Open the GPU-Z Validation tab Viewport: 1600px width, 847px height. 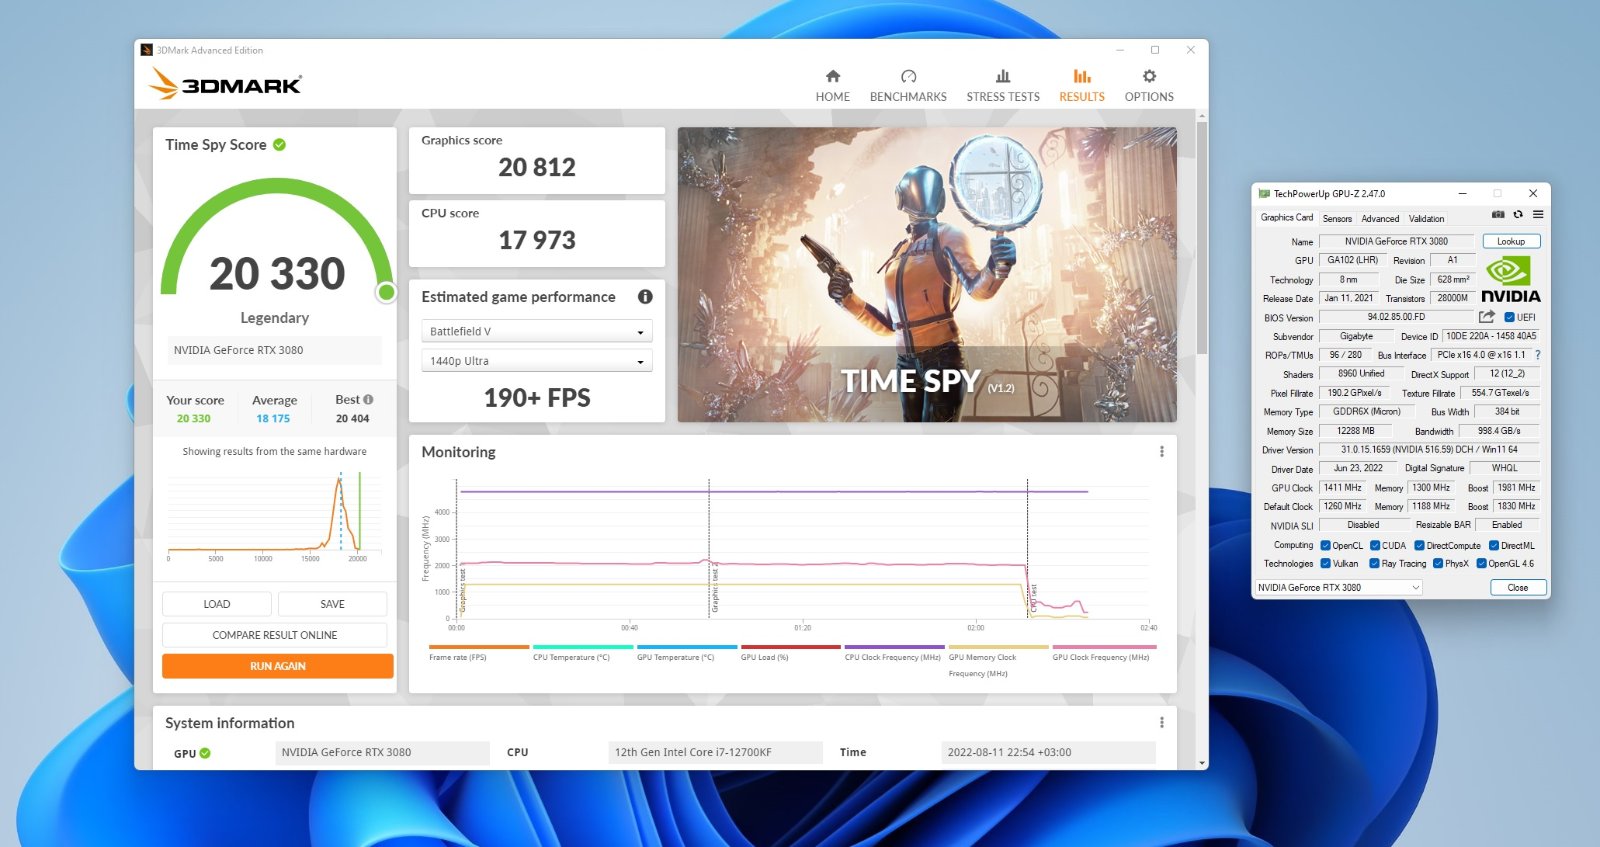click(1426, 219)
